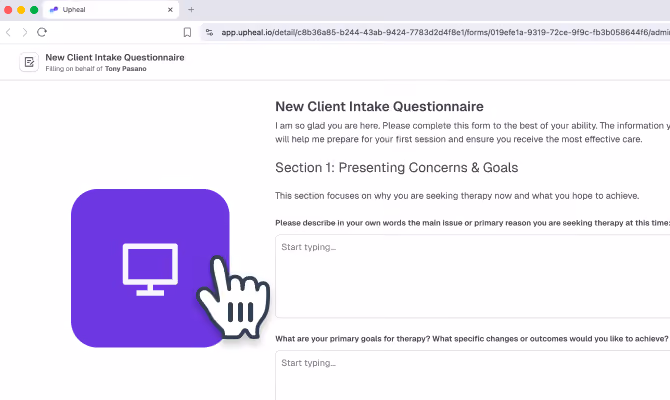Click the 'Tony Pasano' client name
This screenshot has height=400, width=670.
(x=126, y=69)
